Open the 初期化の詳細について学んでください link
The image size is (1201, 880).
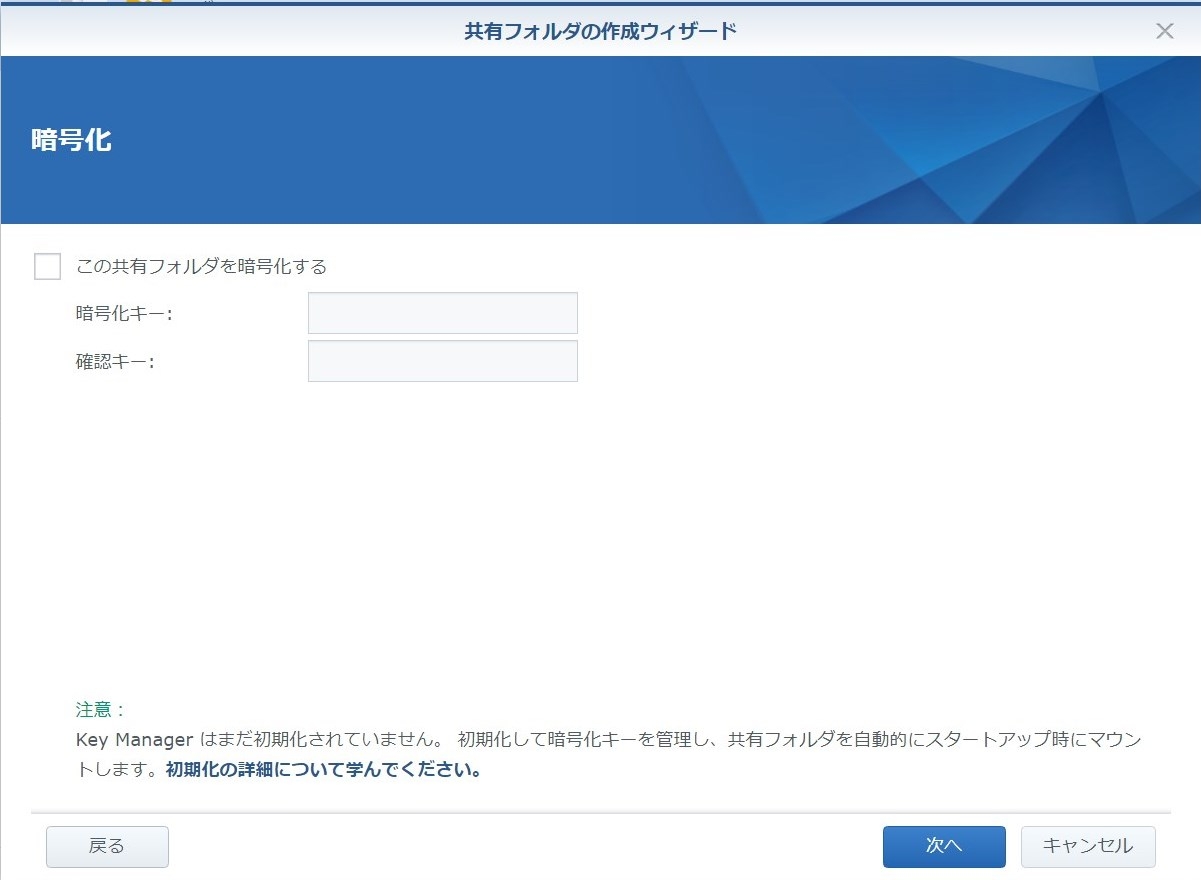click(x=323, y=771)
